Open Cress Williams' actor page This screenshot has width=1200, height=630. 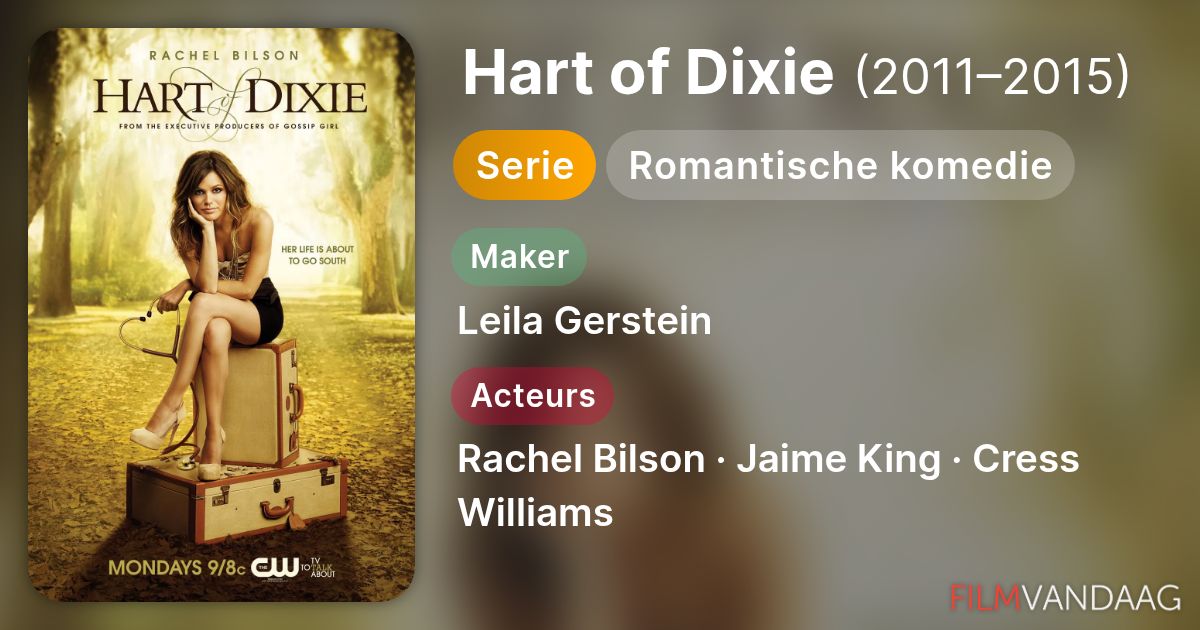click(768, 486)
